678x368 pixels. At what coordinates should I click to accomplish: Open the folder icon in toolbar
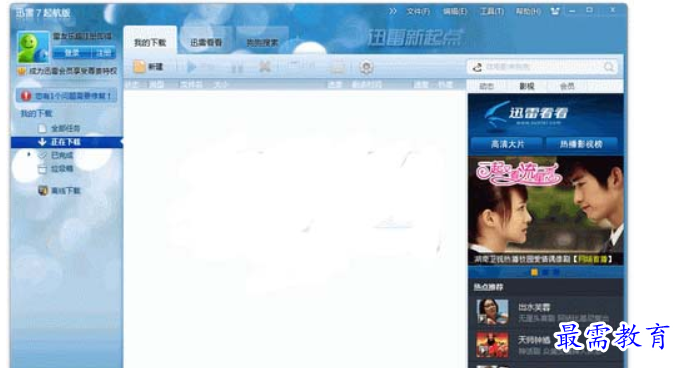(x=337, y=67)
